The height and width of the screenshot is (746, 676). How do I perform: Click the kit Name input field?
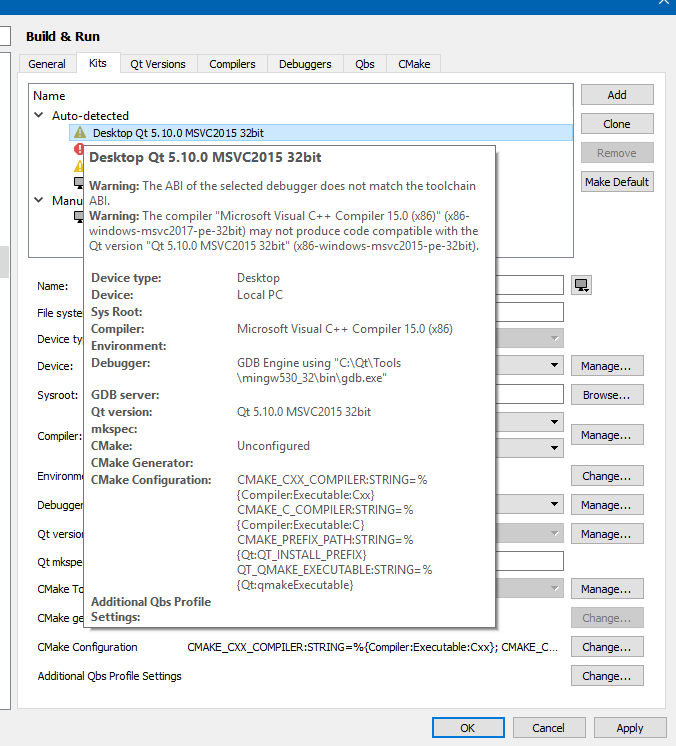pyautogui.click(x=529, y=285)
